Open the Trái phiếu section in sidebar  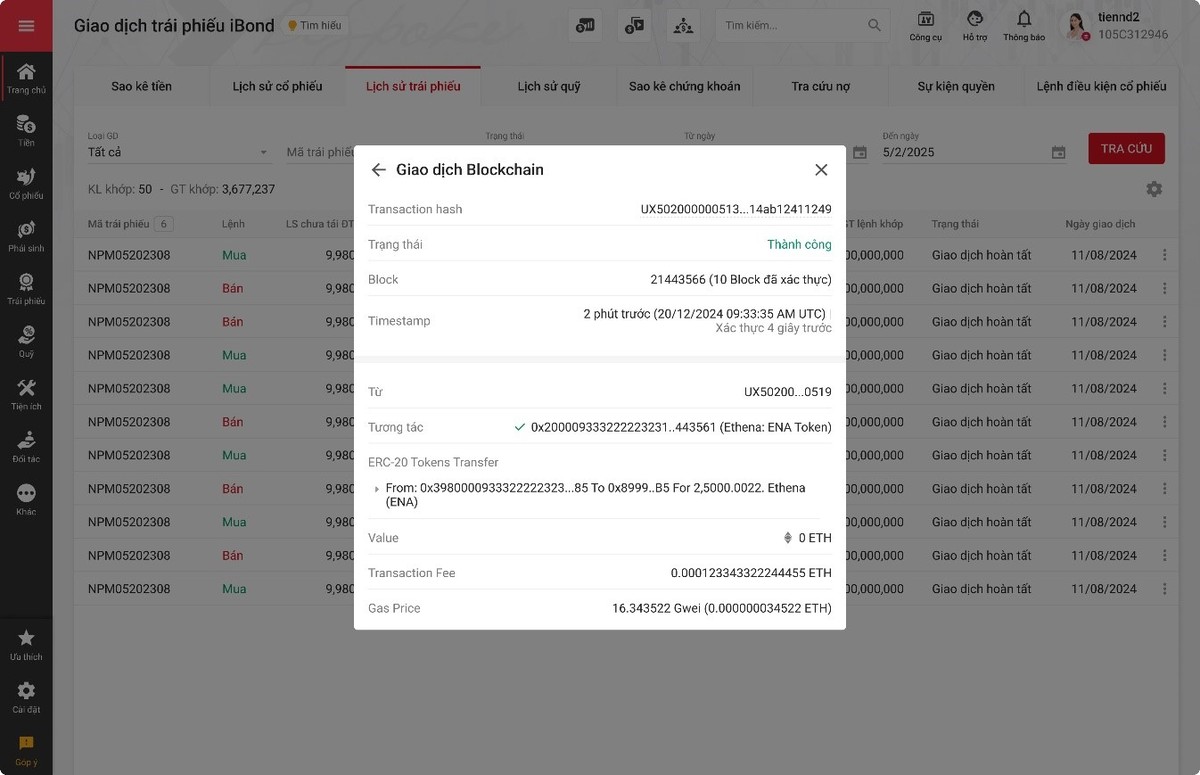point(26,288)
